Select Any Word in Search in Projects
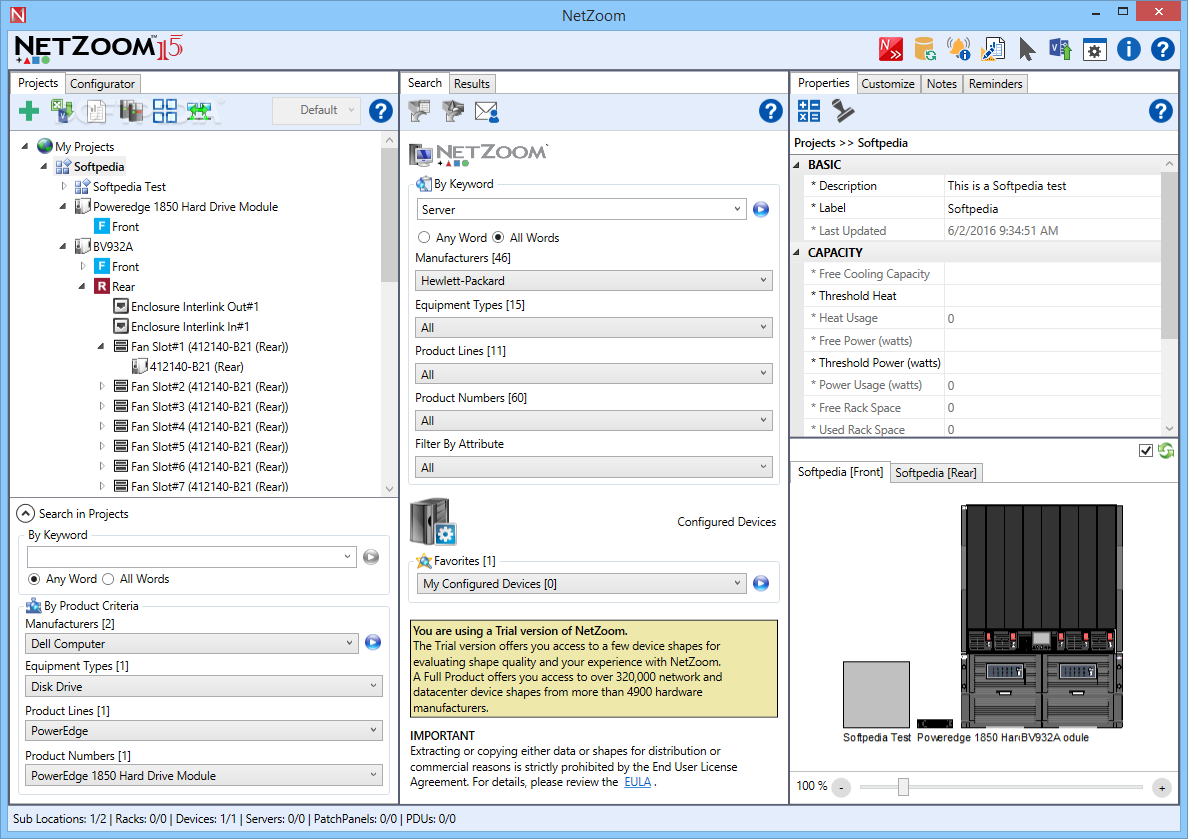This screenshot has height=839, width=1188. [34, 579]
